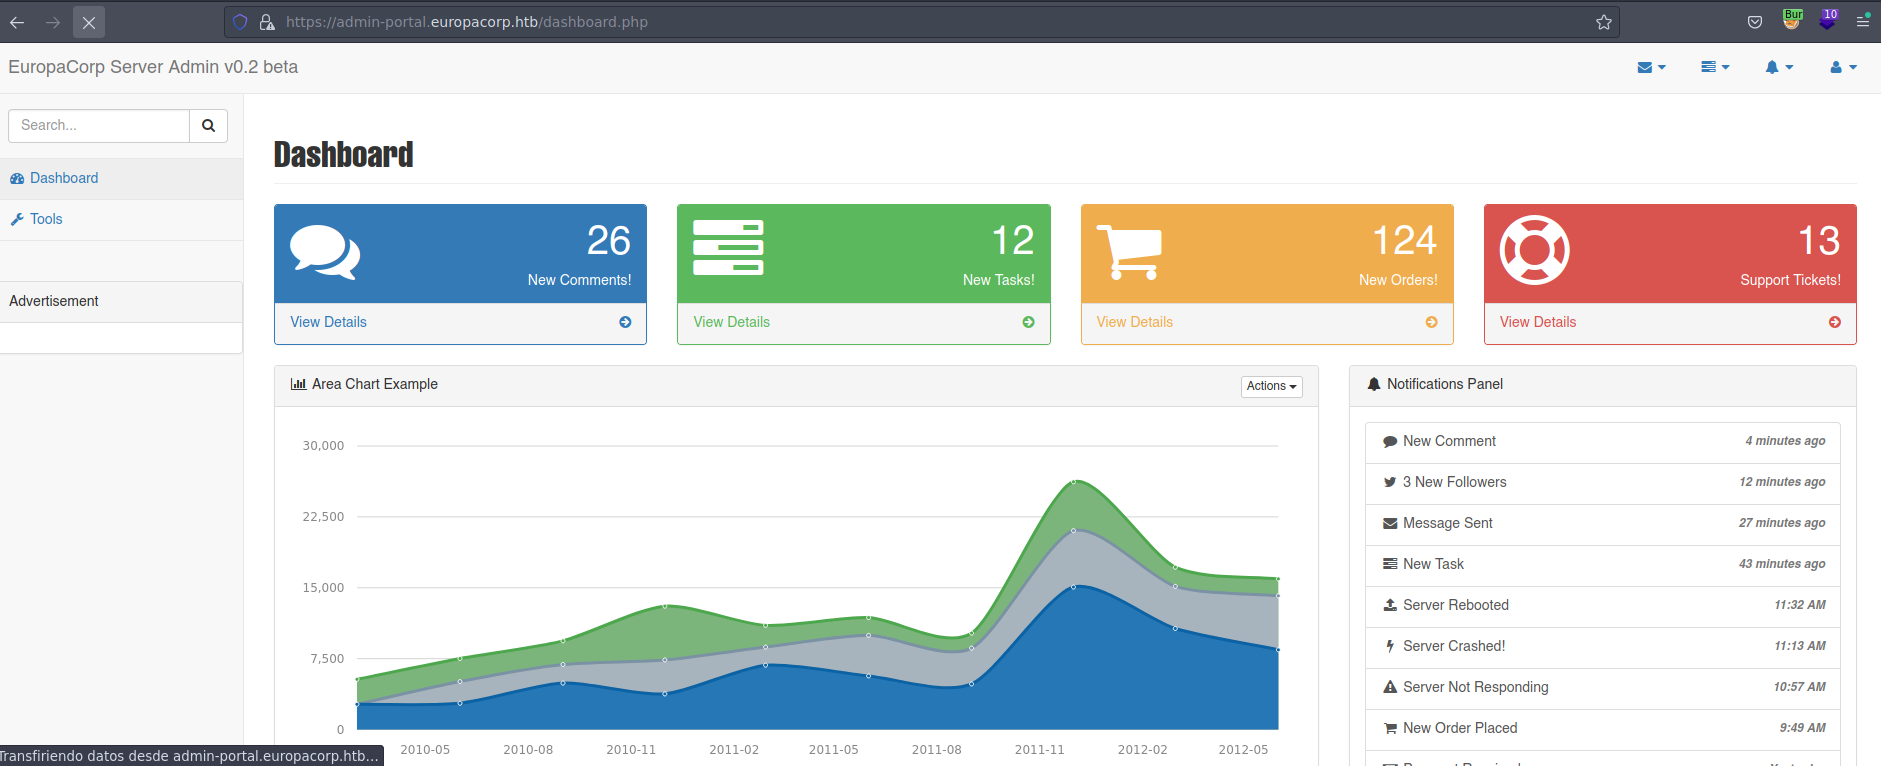Open the Server Not Responding notification
The width and height of the screenshot is (1881, 766).
click(x=1604, y=687)
